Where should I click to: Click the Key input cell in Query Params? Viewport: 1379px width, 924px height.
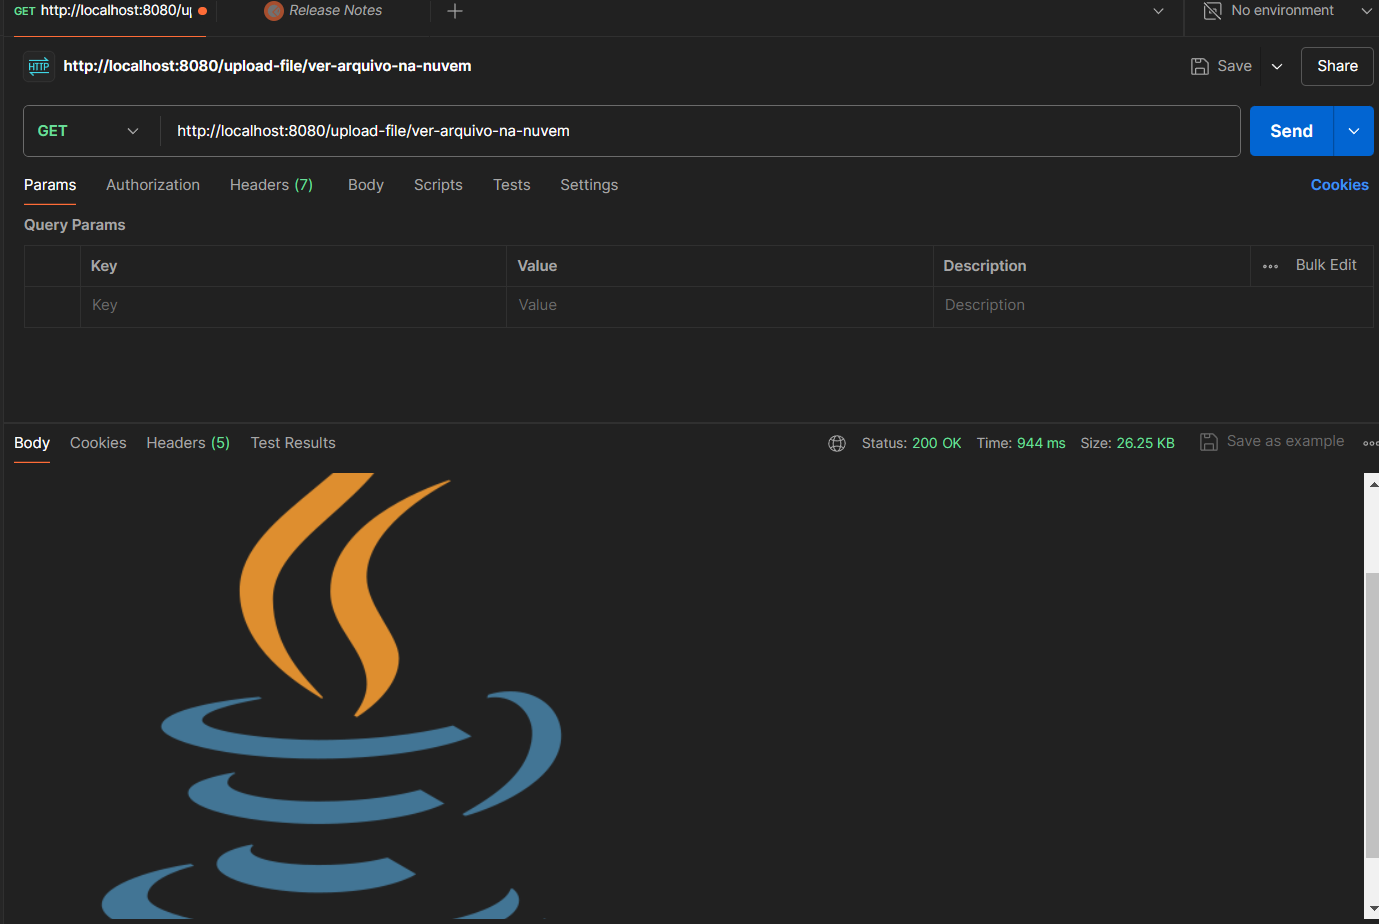pos(293,306)
